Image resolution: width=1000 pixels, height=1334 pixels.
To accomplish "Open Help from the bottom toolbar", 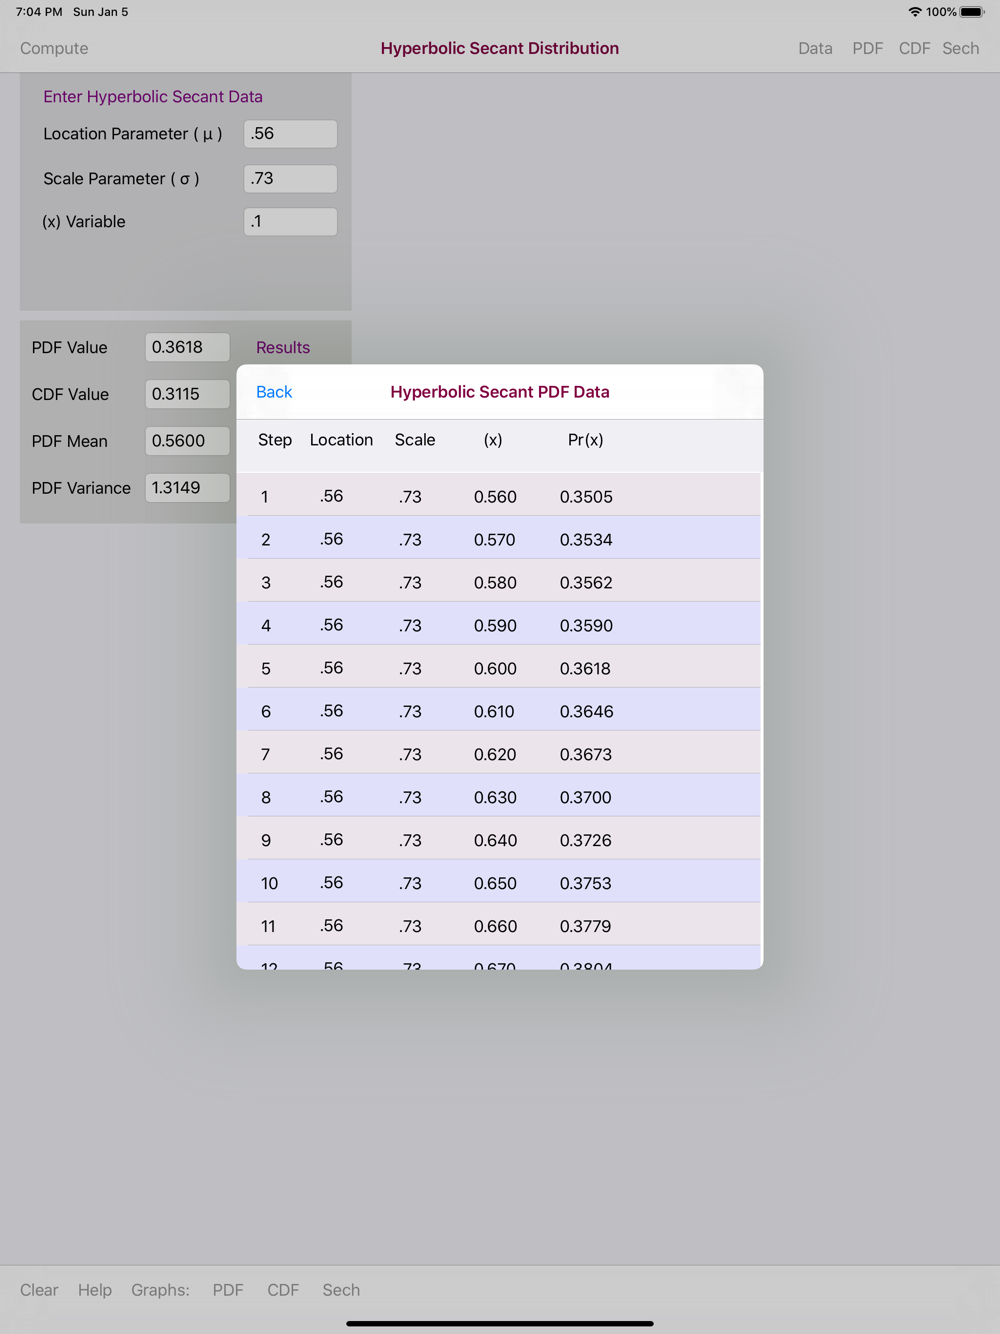I will click(95, 1290).
